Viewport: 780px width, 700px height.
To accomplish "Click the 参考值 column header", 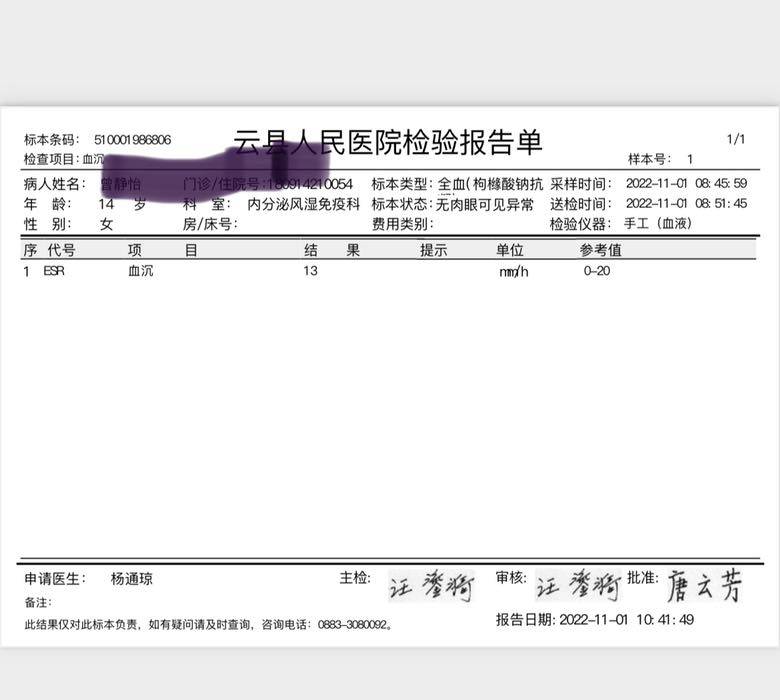I will coord(601,250).
